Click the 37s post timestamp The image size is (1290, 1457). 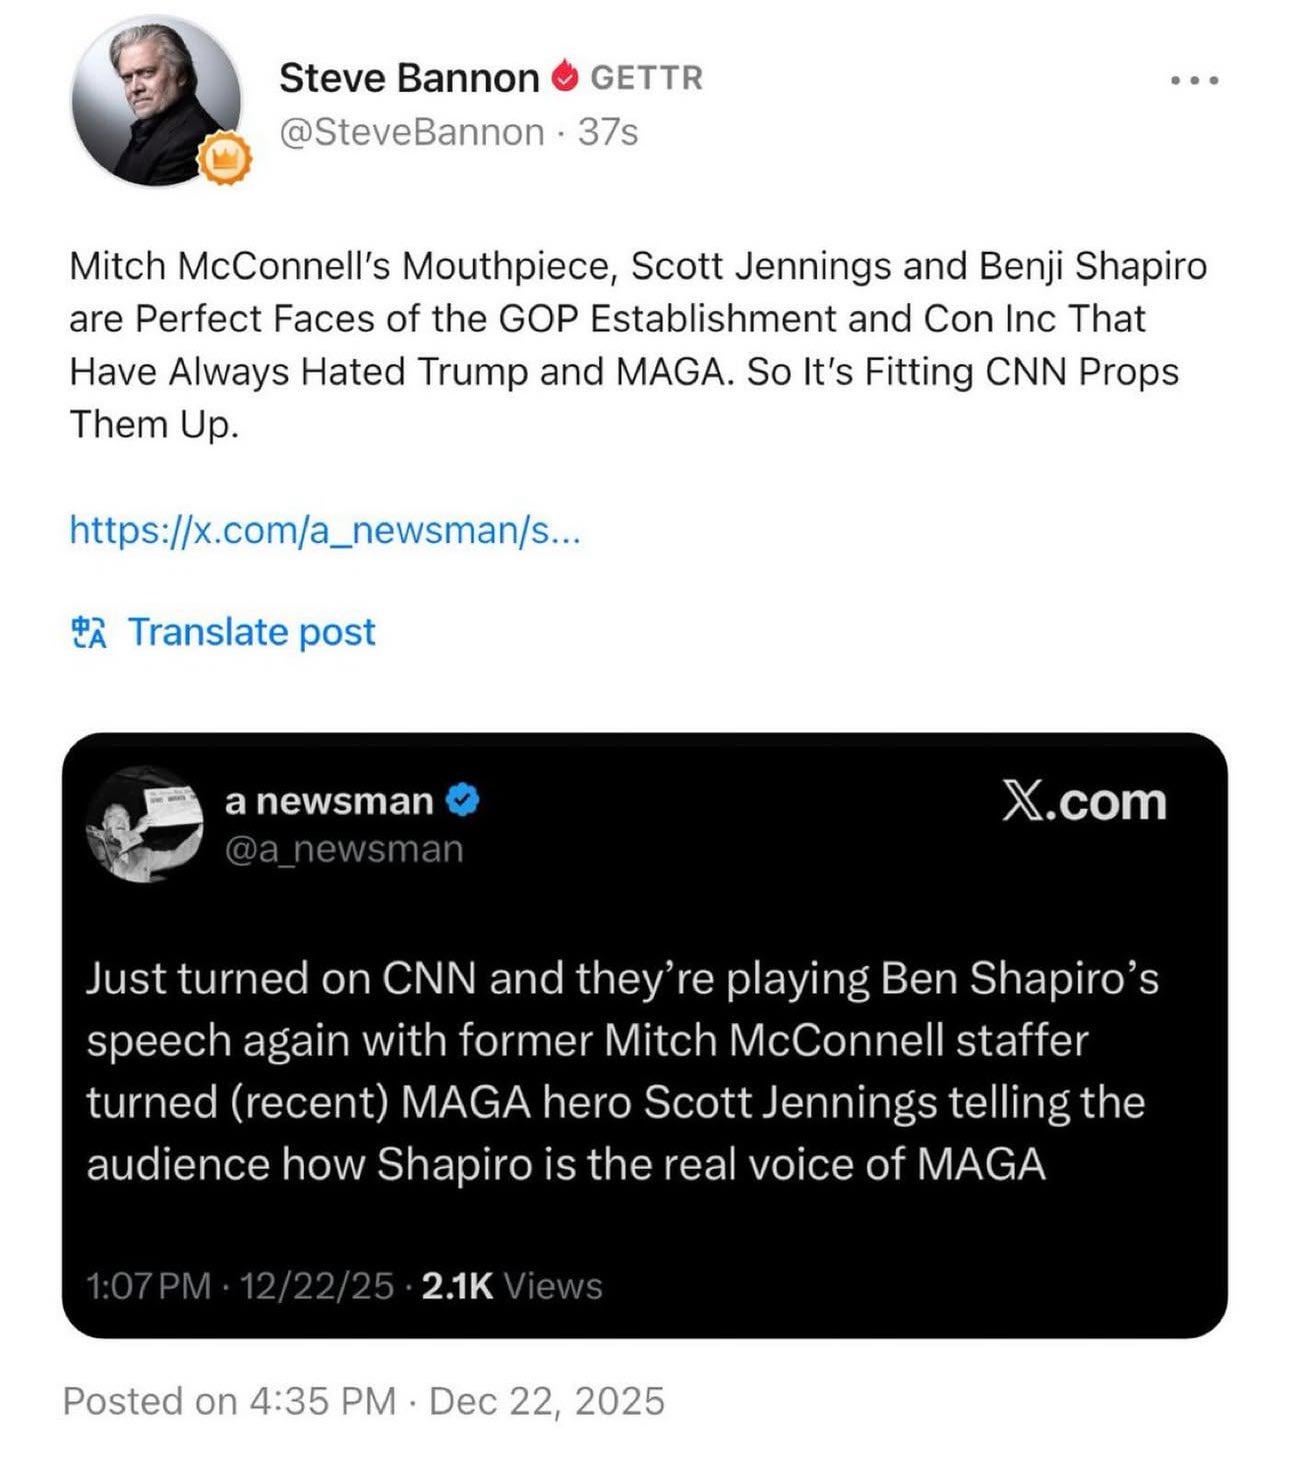[608, 132]
